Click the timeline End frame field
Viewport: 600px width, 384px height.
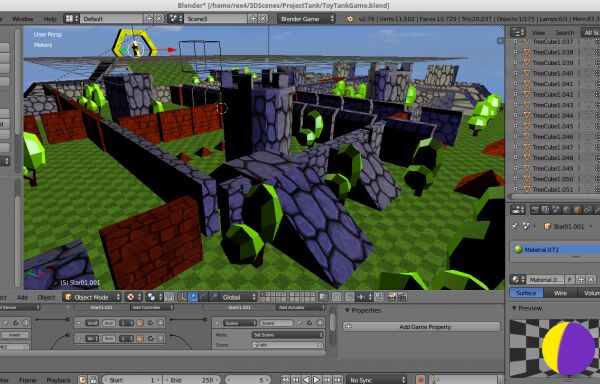click(192, 380)
